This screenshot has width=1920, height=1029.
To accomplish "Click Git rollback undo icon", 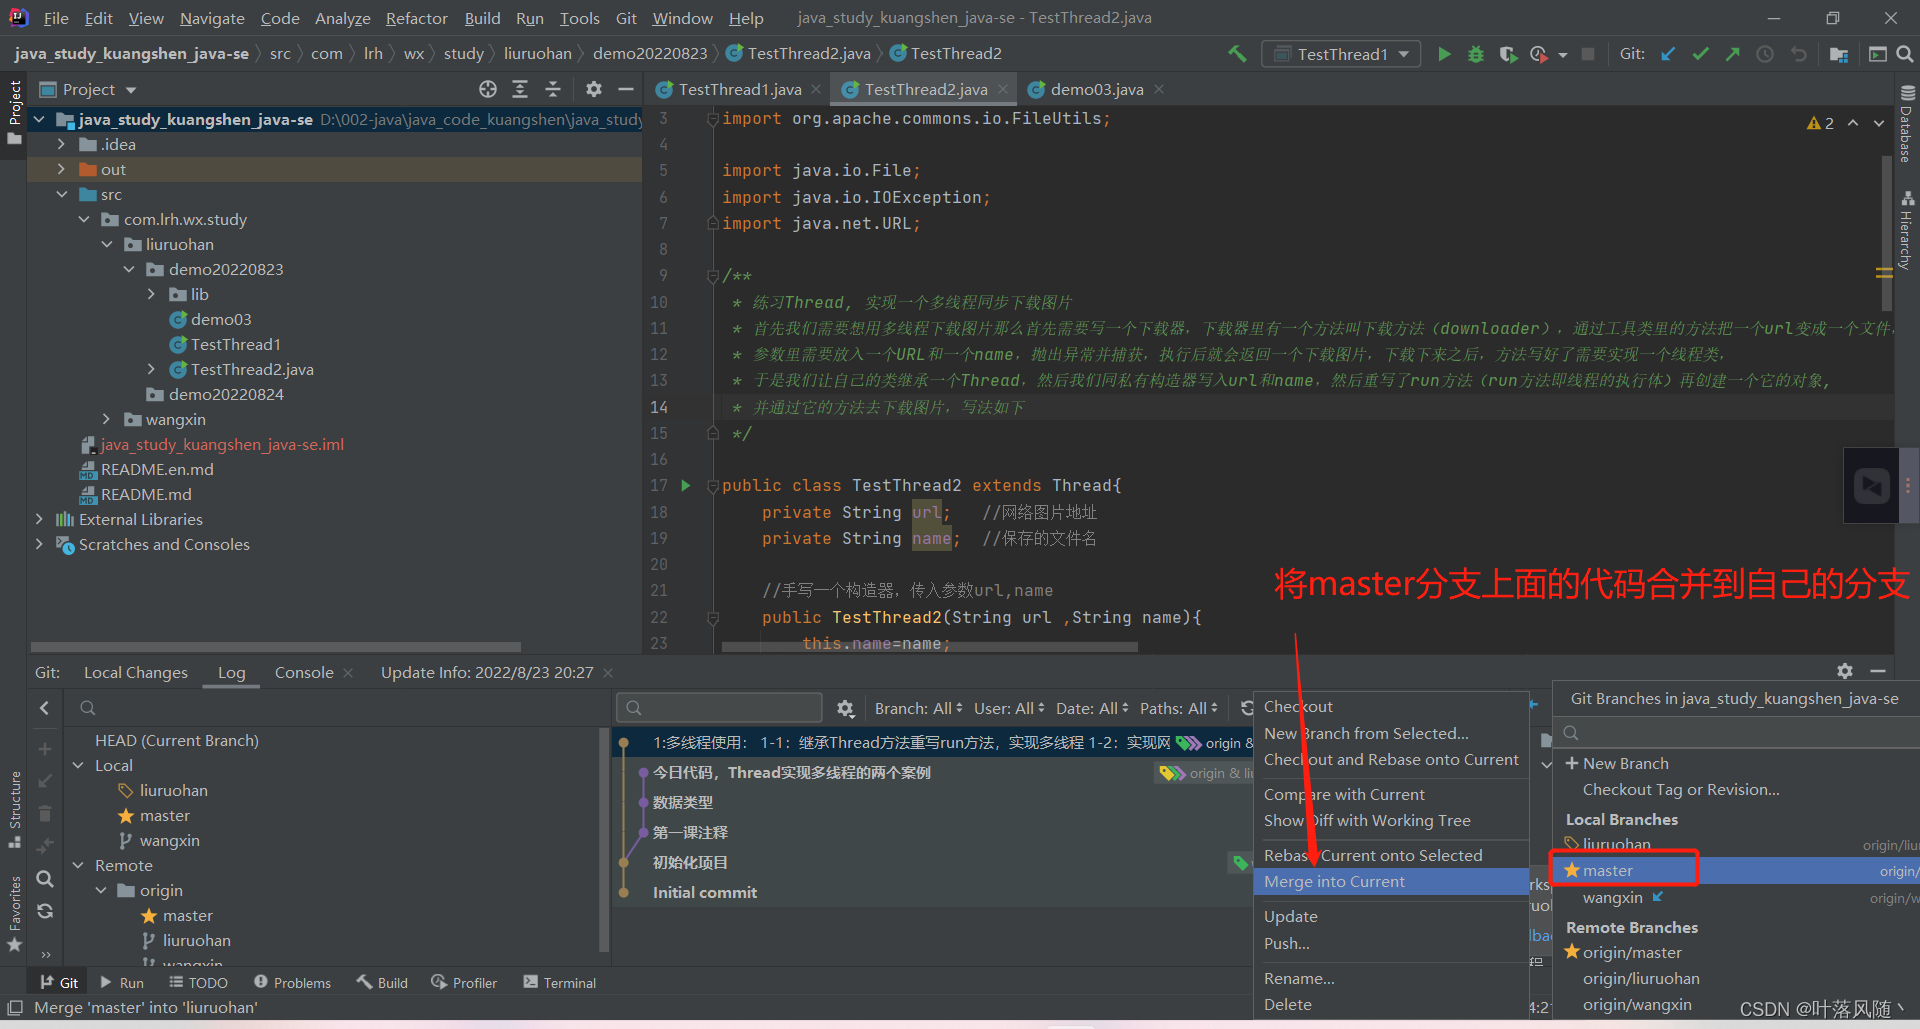I will click(x=1798, y=54).
